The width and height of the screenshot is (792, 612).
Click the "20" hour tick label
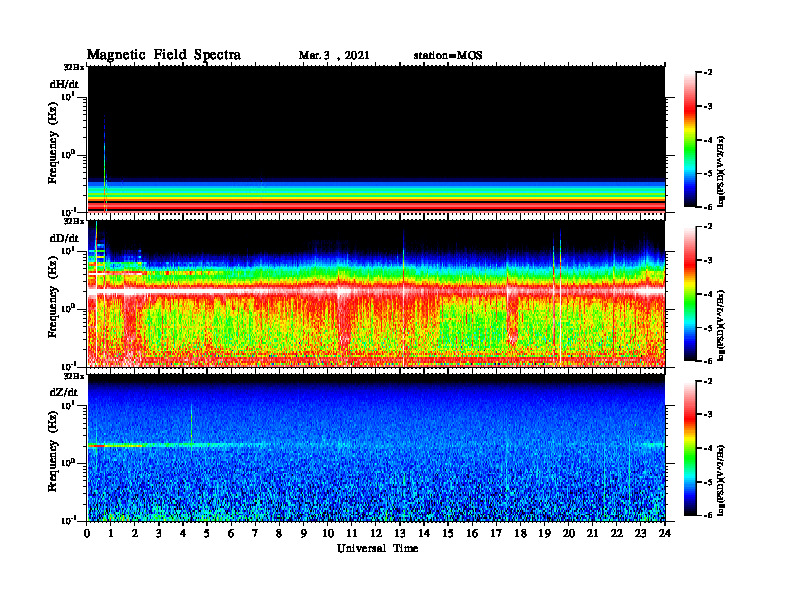(x=568, y=533)
